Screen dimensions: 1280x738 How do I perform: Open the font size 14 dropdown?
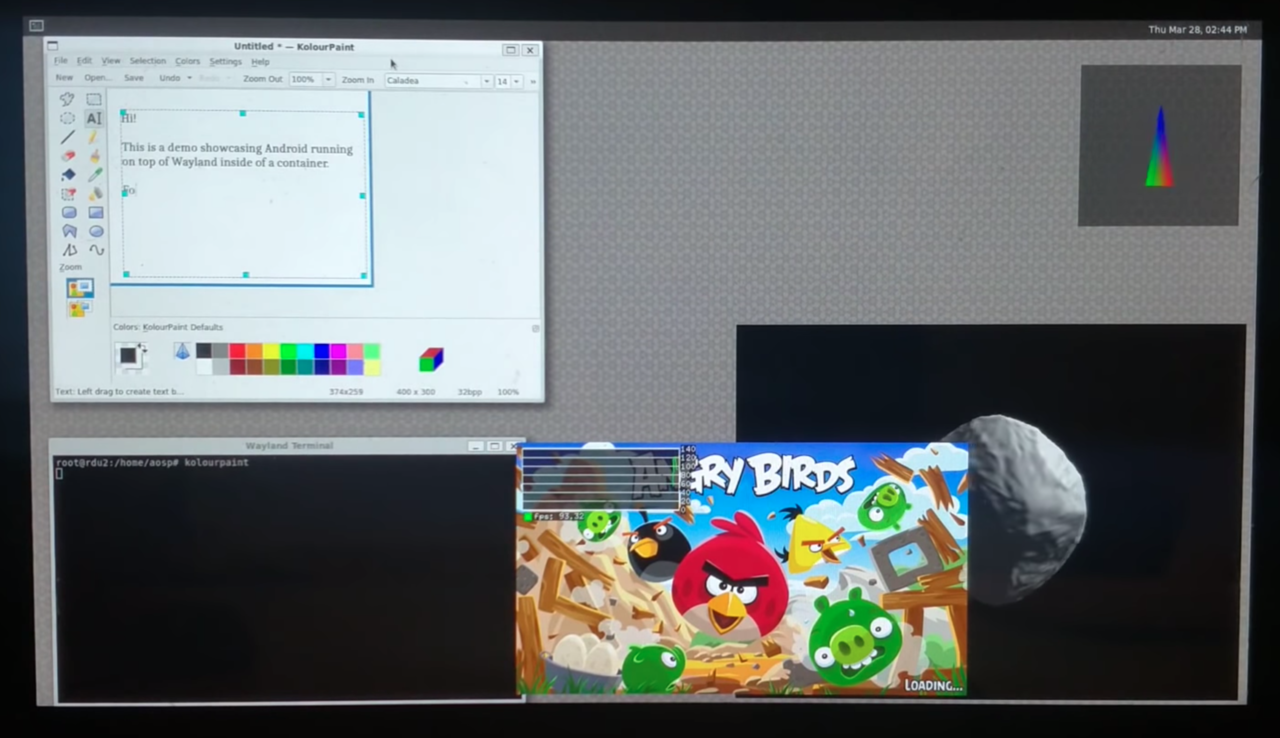[x=516, y=81]
